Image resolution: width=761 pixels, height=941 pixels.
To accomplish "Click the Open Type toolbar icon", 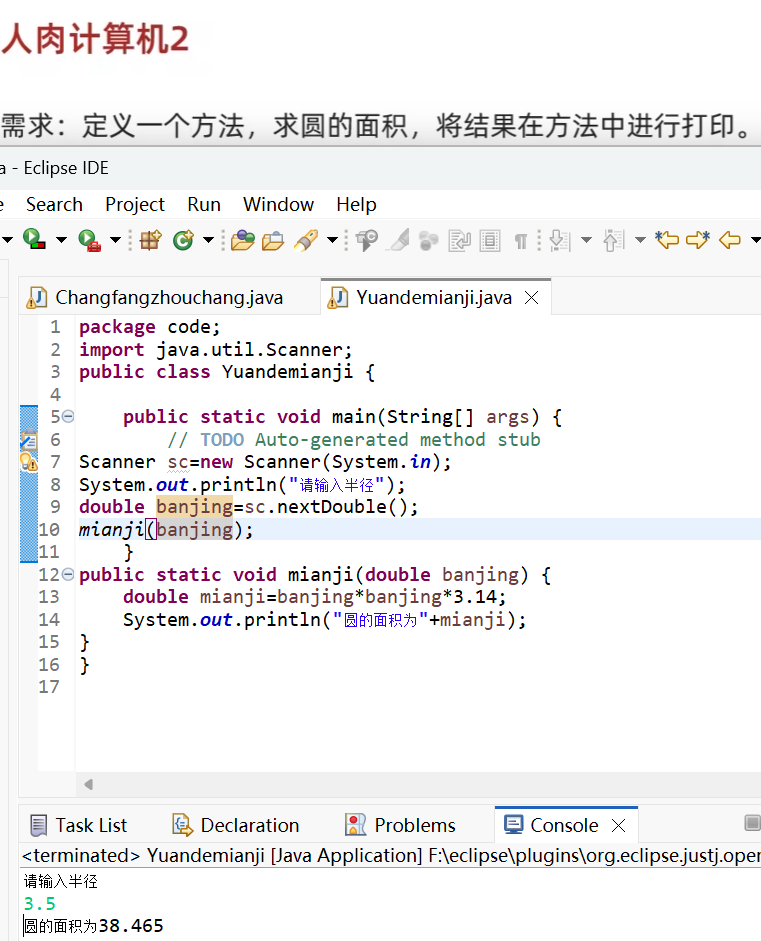I will (x=243, y=241).
